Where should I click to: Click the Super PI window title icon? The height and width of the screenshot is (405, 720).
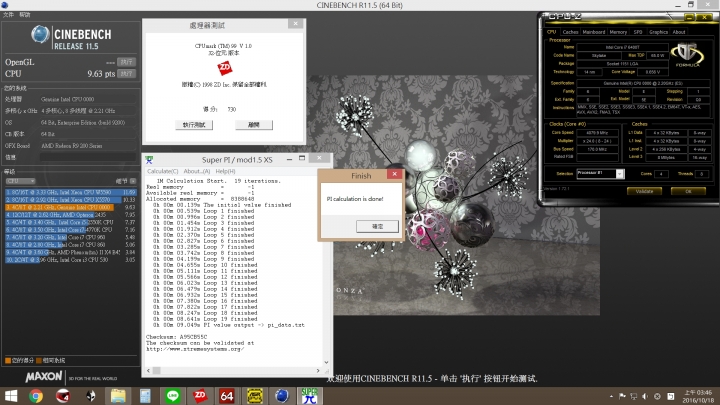point(149,159)
